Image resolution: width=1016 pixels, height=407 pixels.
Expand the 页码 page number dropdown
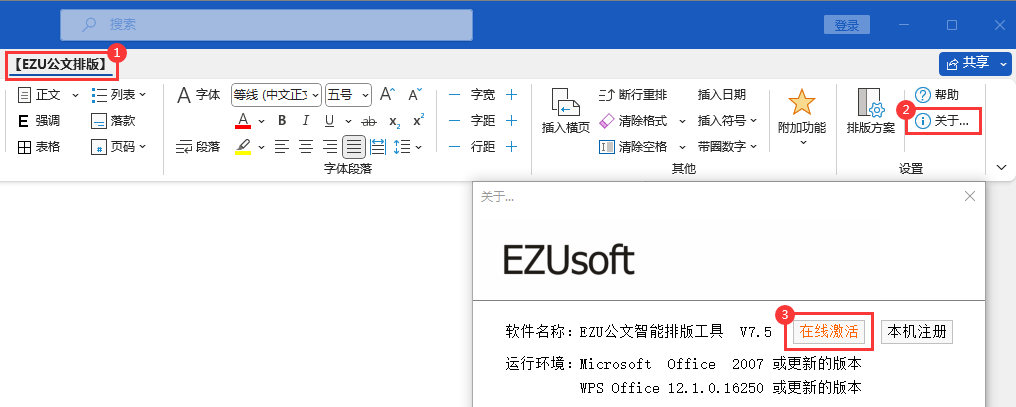click(119, 147)
